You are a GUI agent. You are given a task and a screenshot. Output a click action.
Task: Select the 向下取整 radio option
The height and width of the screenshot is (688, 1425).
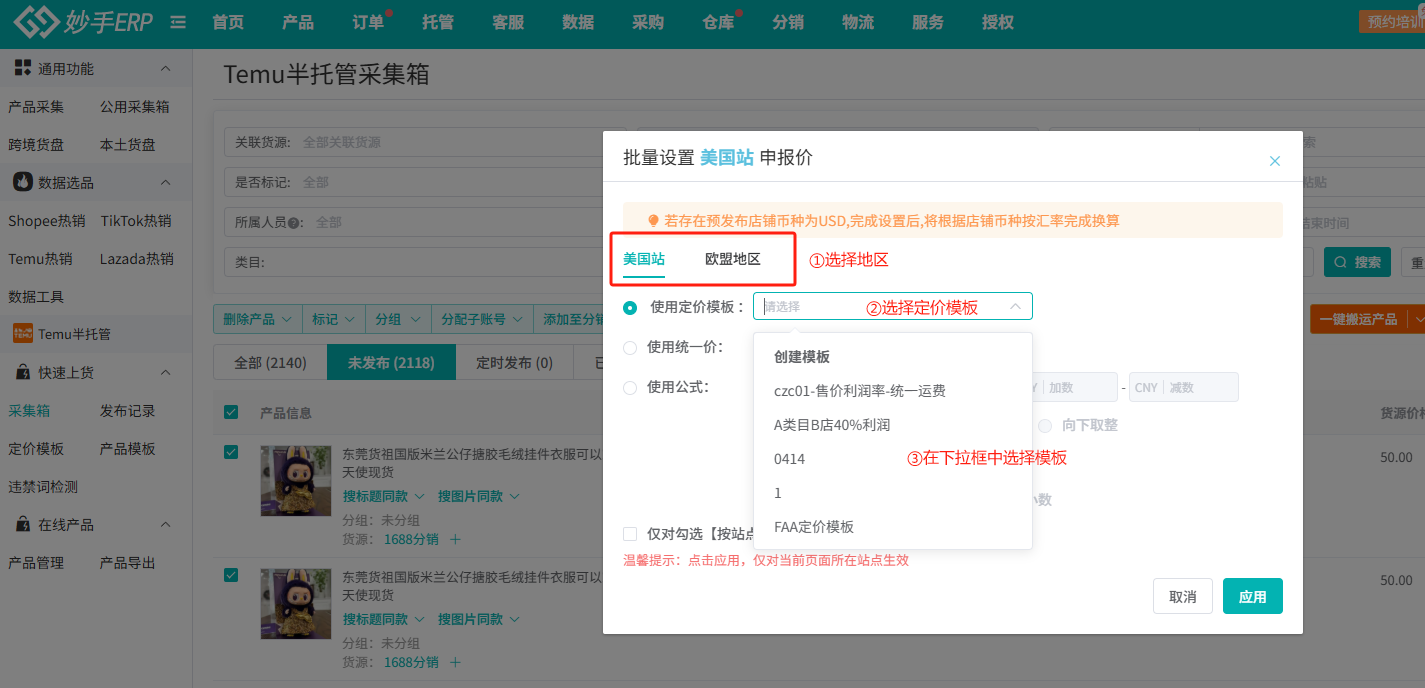pyautogui.click(x=1046, y=425)
